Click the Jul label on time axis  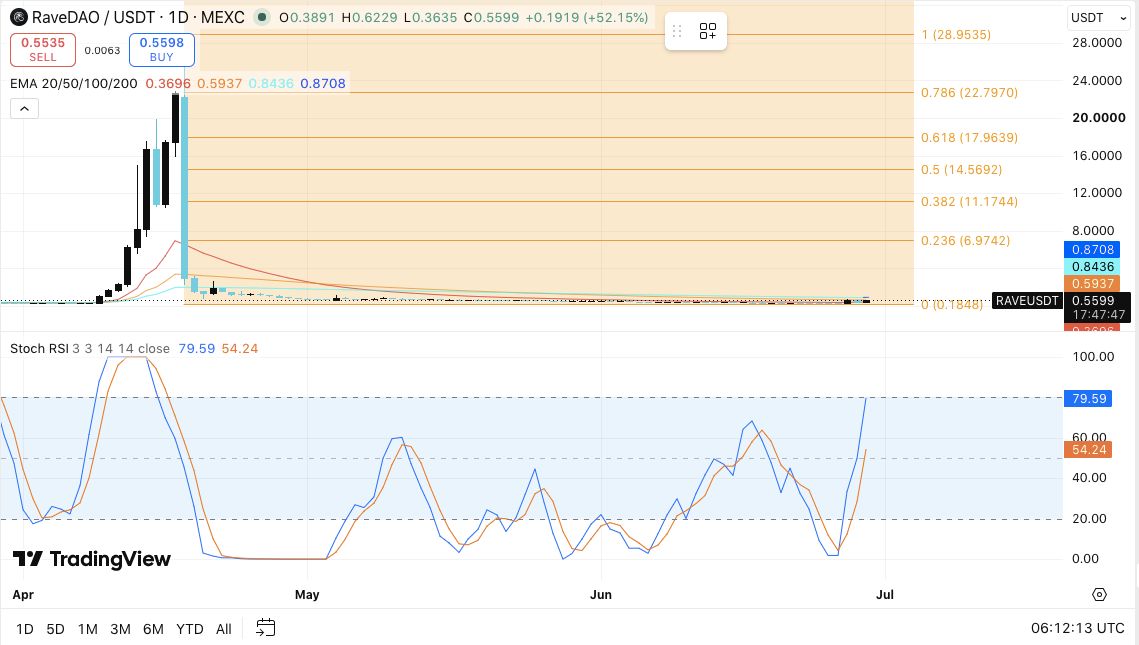(x=885, y=594)
